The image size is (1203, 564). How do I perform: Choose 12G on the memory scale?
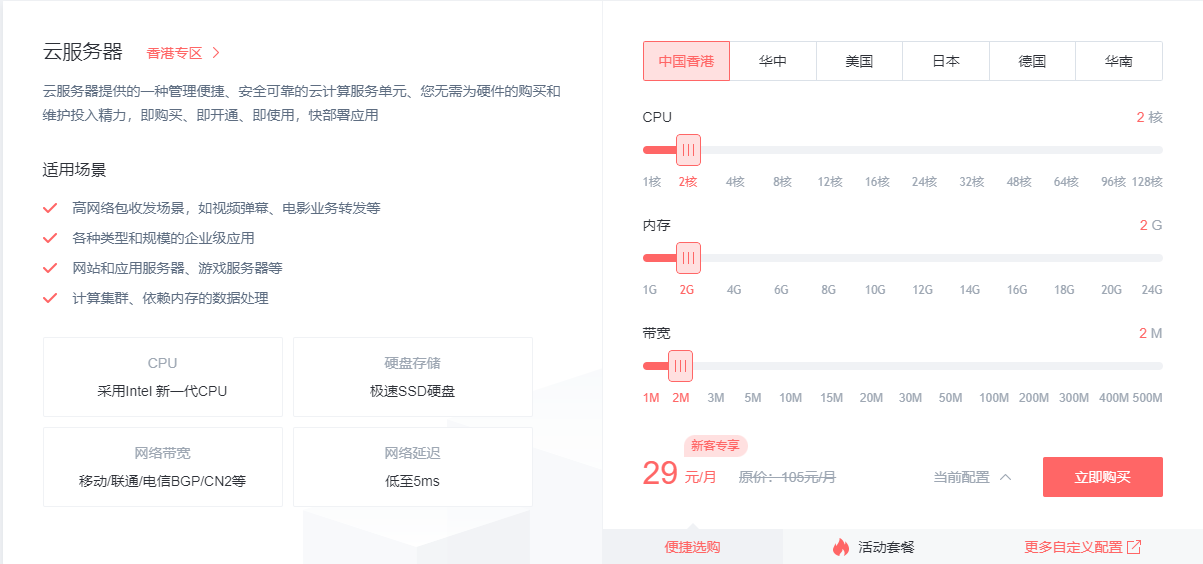[922, 290]
